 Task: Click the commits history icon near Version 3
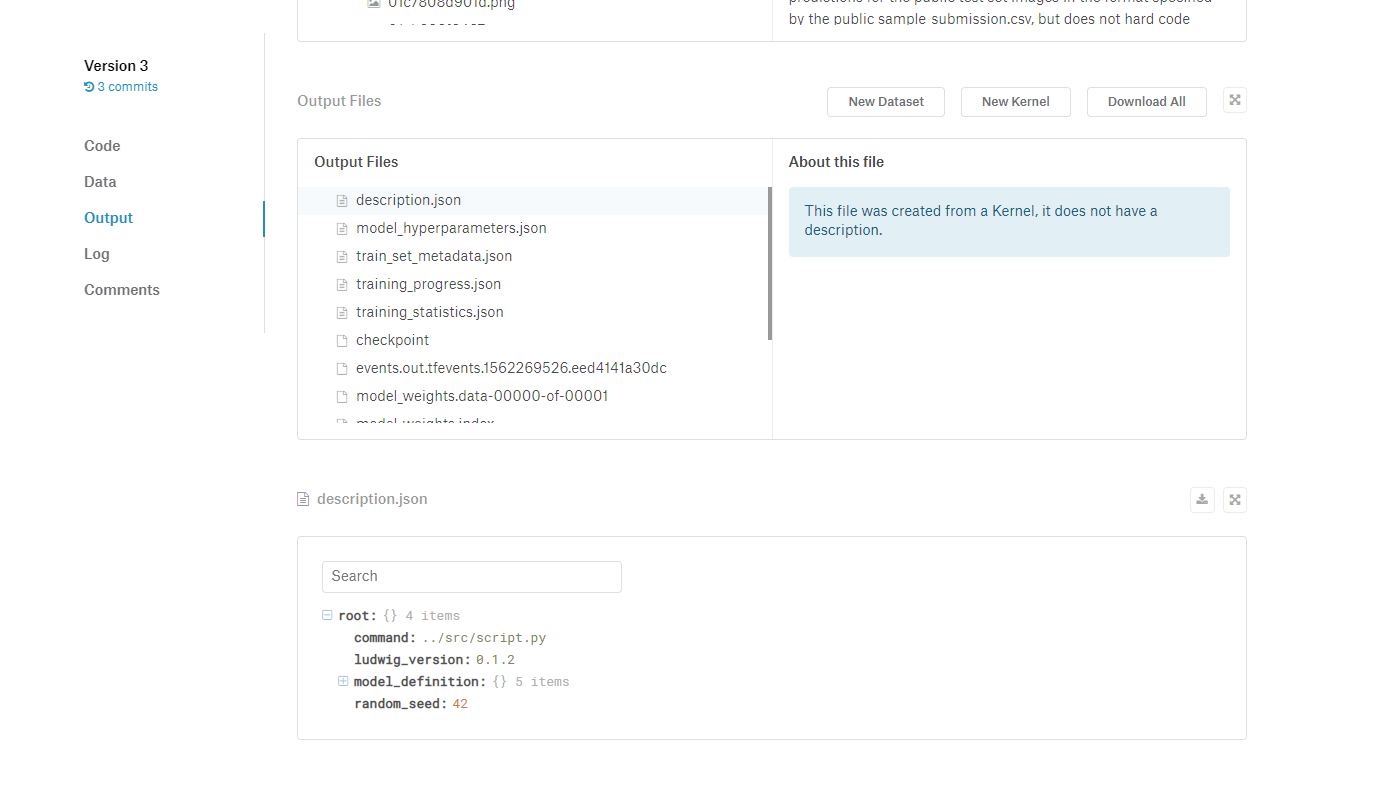(88, 86)
